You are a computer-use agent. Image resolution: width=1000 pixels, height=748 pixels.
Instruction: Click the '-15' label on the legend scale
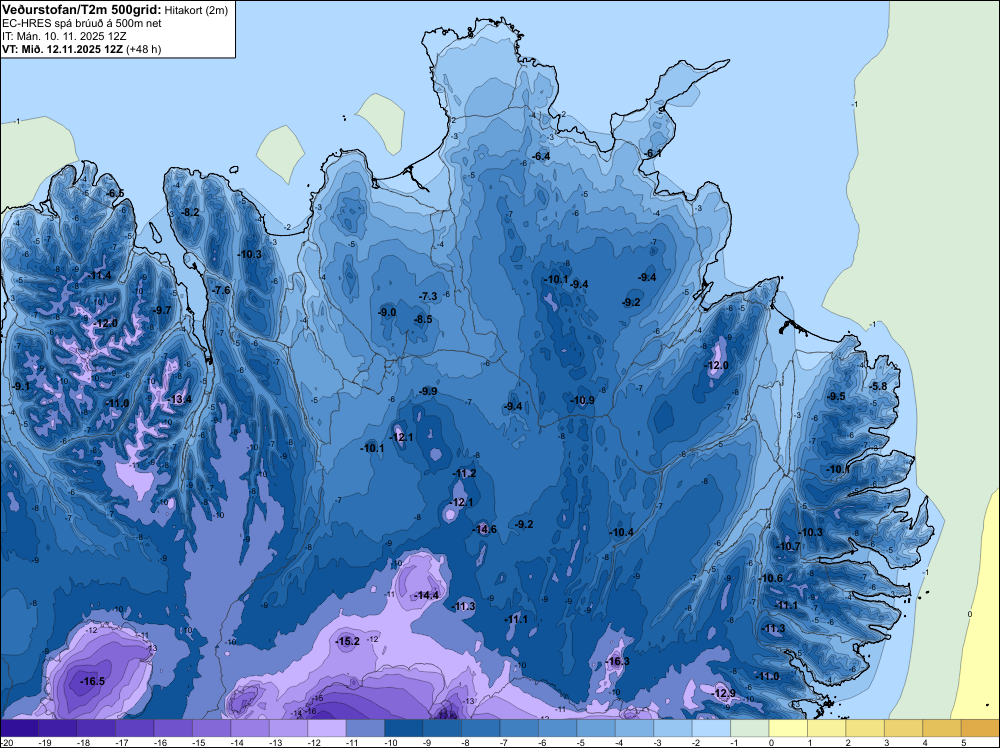[x=198, y=742]
